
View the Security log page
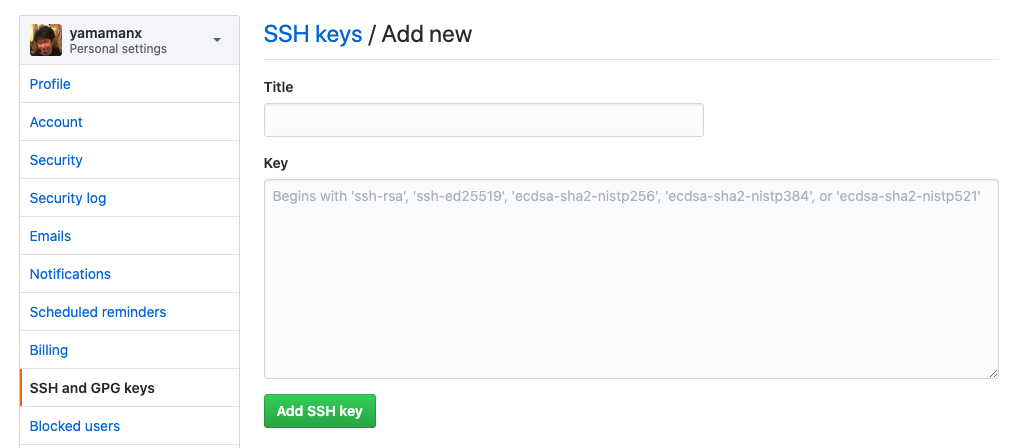pos(68,198)
